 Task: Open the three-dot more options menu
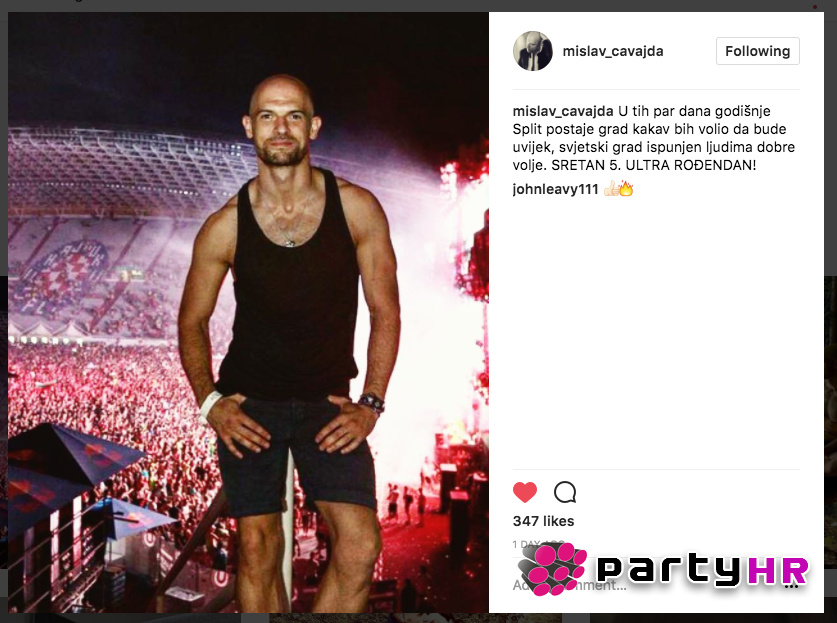792,586
